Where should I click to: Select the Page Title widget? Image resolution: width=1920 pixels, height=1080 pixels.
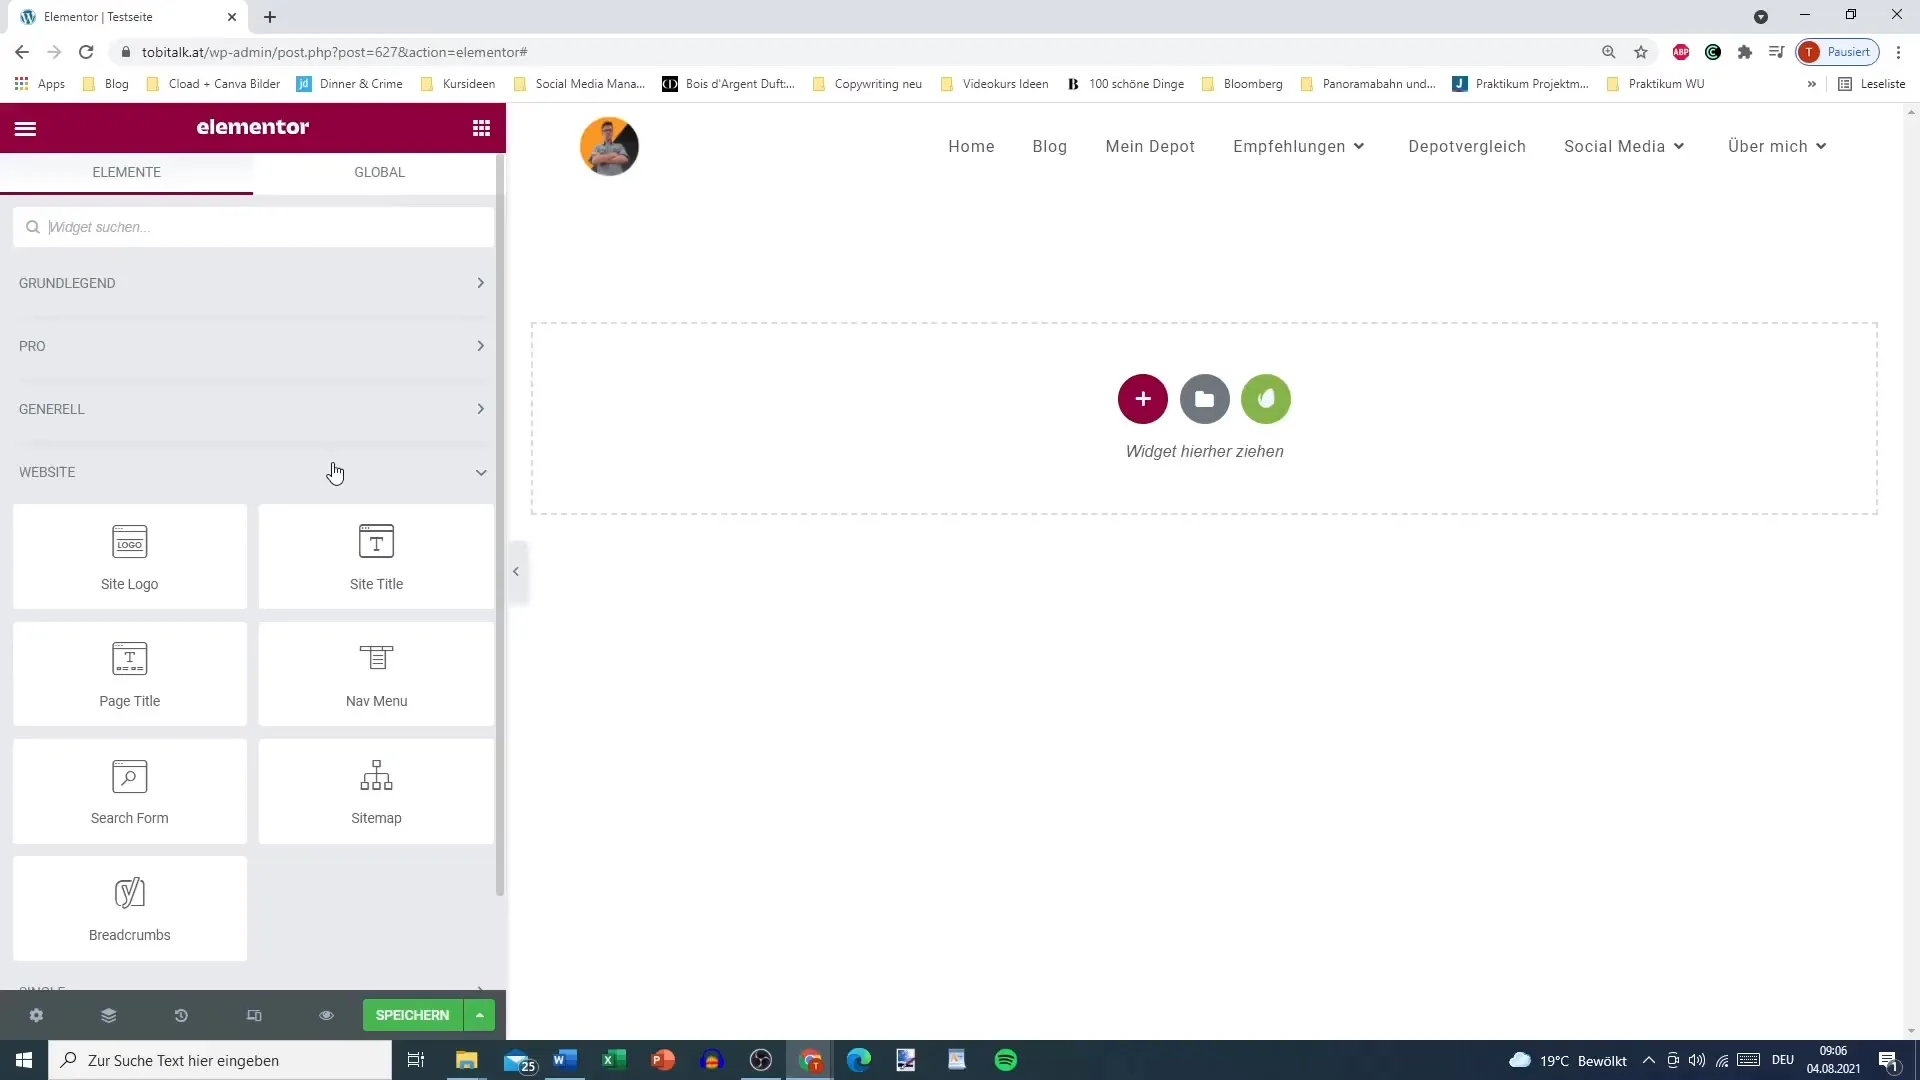(x=130, y=674)
